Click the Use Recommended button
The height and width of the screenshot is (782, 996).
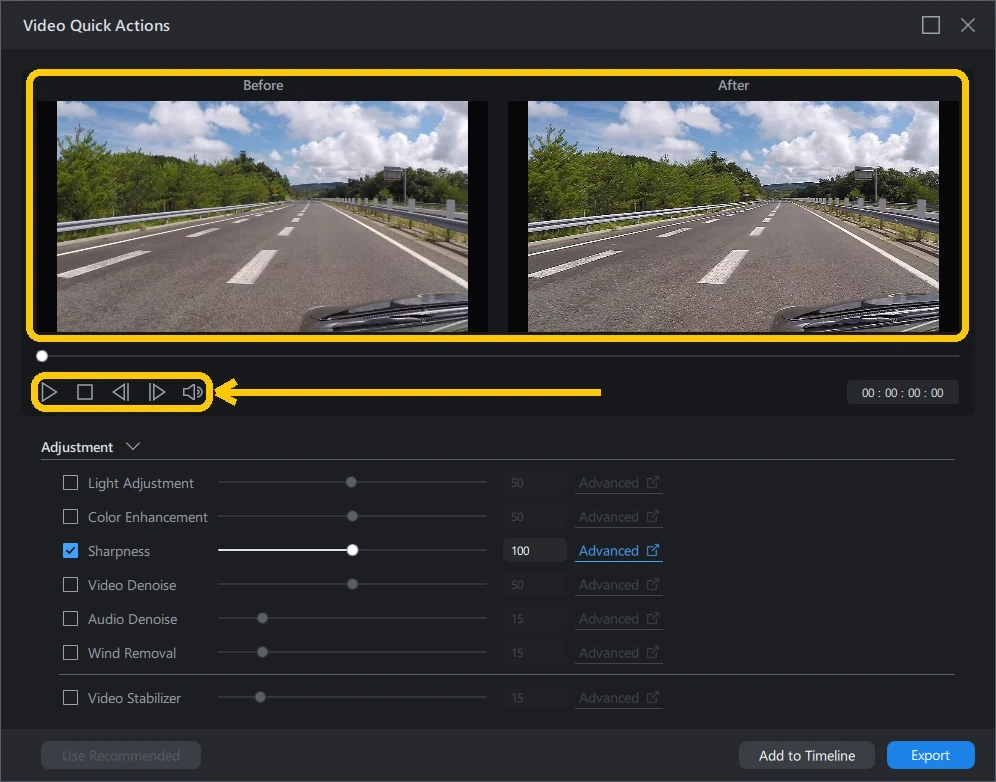(x=121, y=755)
